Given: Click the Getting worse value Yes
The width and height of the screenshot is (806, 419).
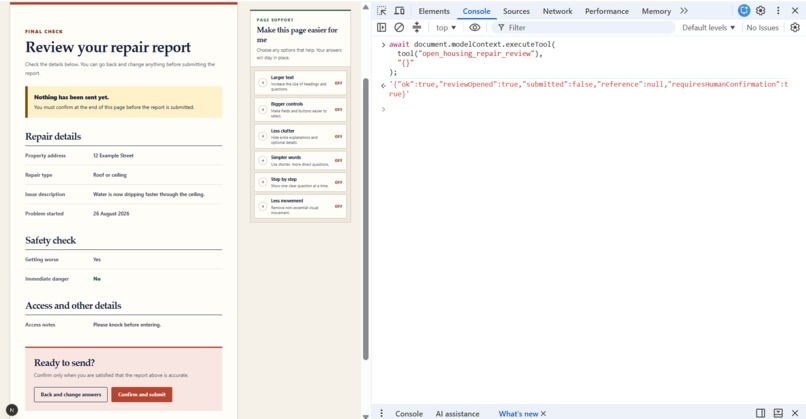Looking at the screenshot, I should [97, 259].
